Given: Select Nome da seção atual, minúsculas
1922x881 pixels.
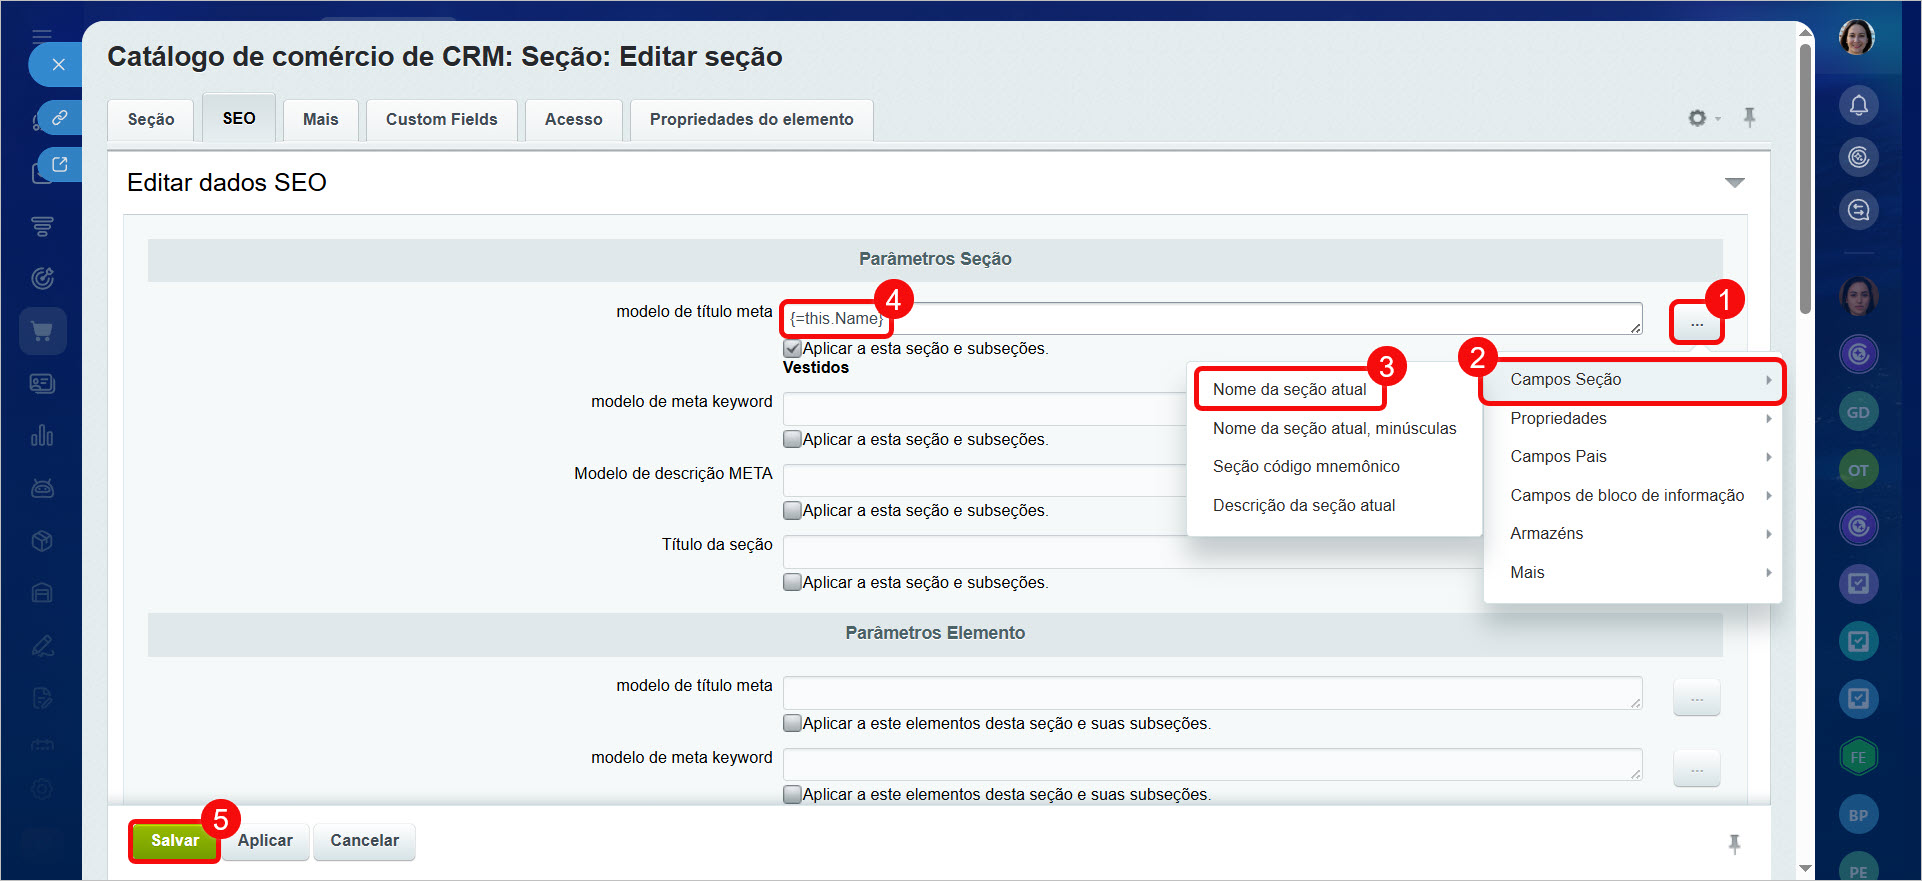Looking at the screenshot, I should [1334, 428].
